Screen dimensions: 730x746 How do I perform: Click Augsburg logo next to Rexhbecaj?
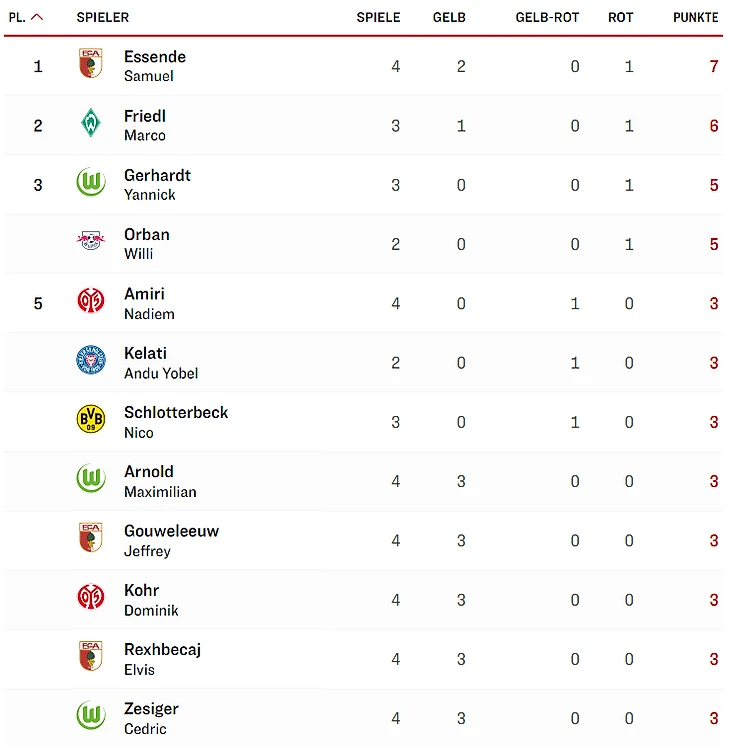91,656
